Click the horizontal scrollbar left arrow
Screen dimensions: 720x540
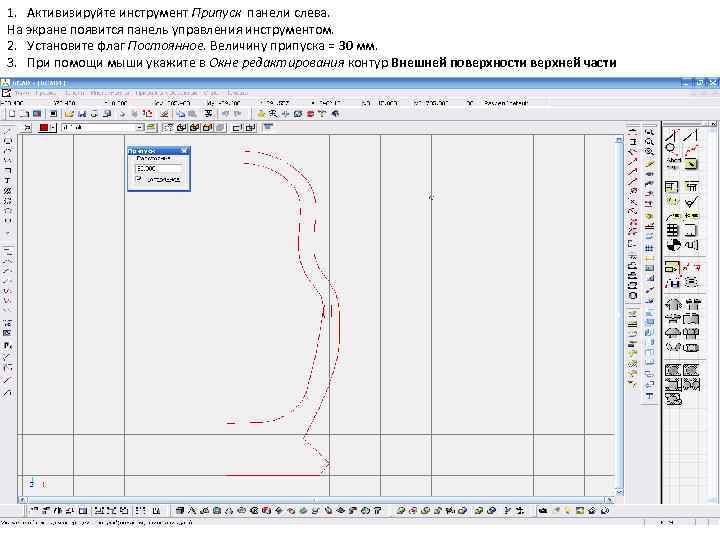click(22, 500)
